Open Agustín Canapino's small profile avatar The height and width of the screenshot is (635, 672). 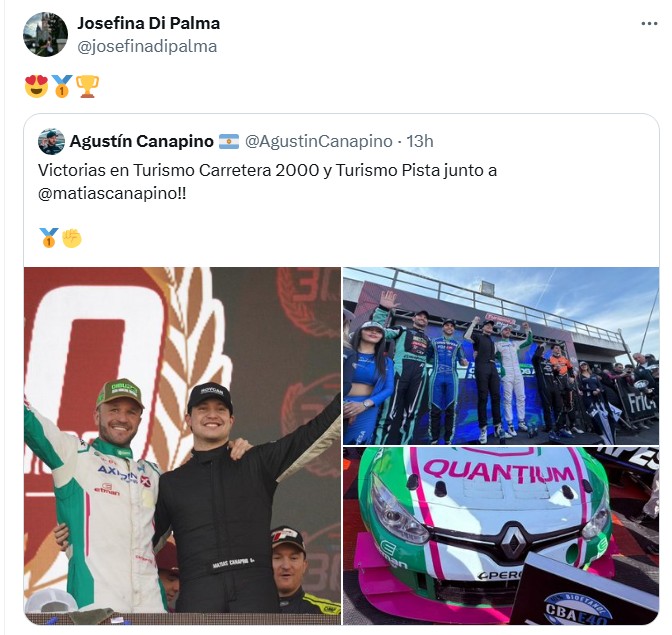click(51, 141)
